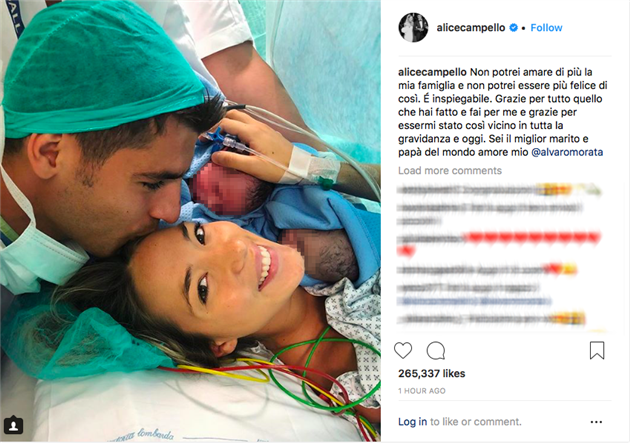Click the last blurred comment row
The image size is (630, 443).
491,319
